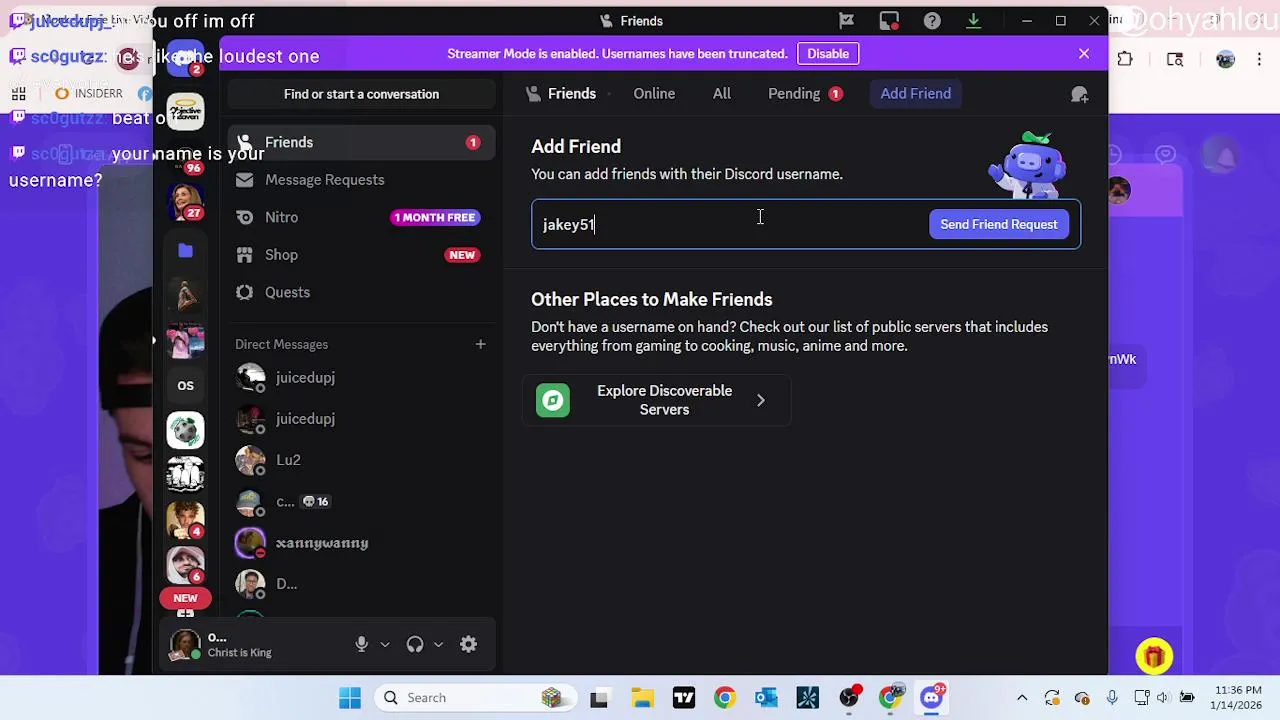The height and width of the screenshot is (720, 1280).
Task: Click the Explore Discoverable Servers compass icon
Action: (553, 400)
